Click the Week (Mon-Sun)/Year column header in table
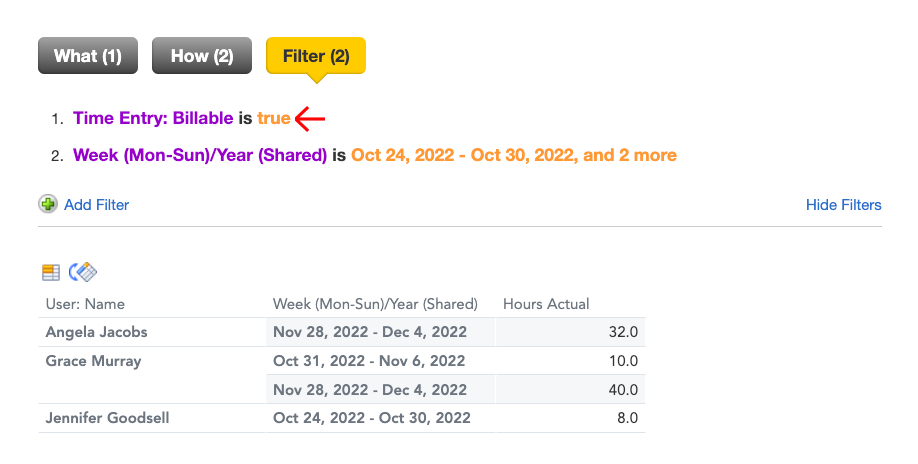918x464 pixels. coord(375,304)
